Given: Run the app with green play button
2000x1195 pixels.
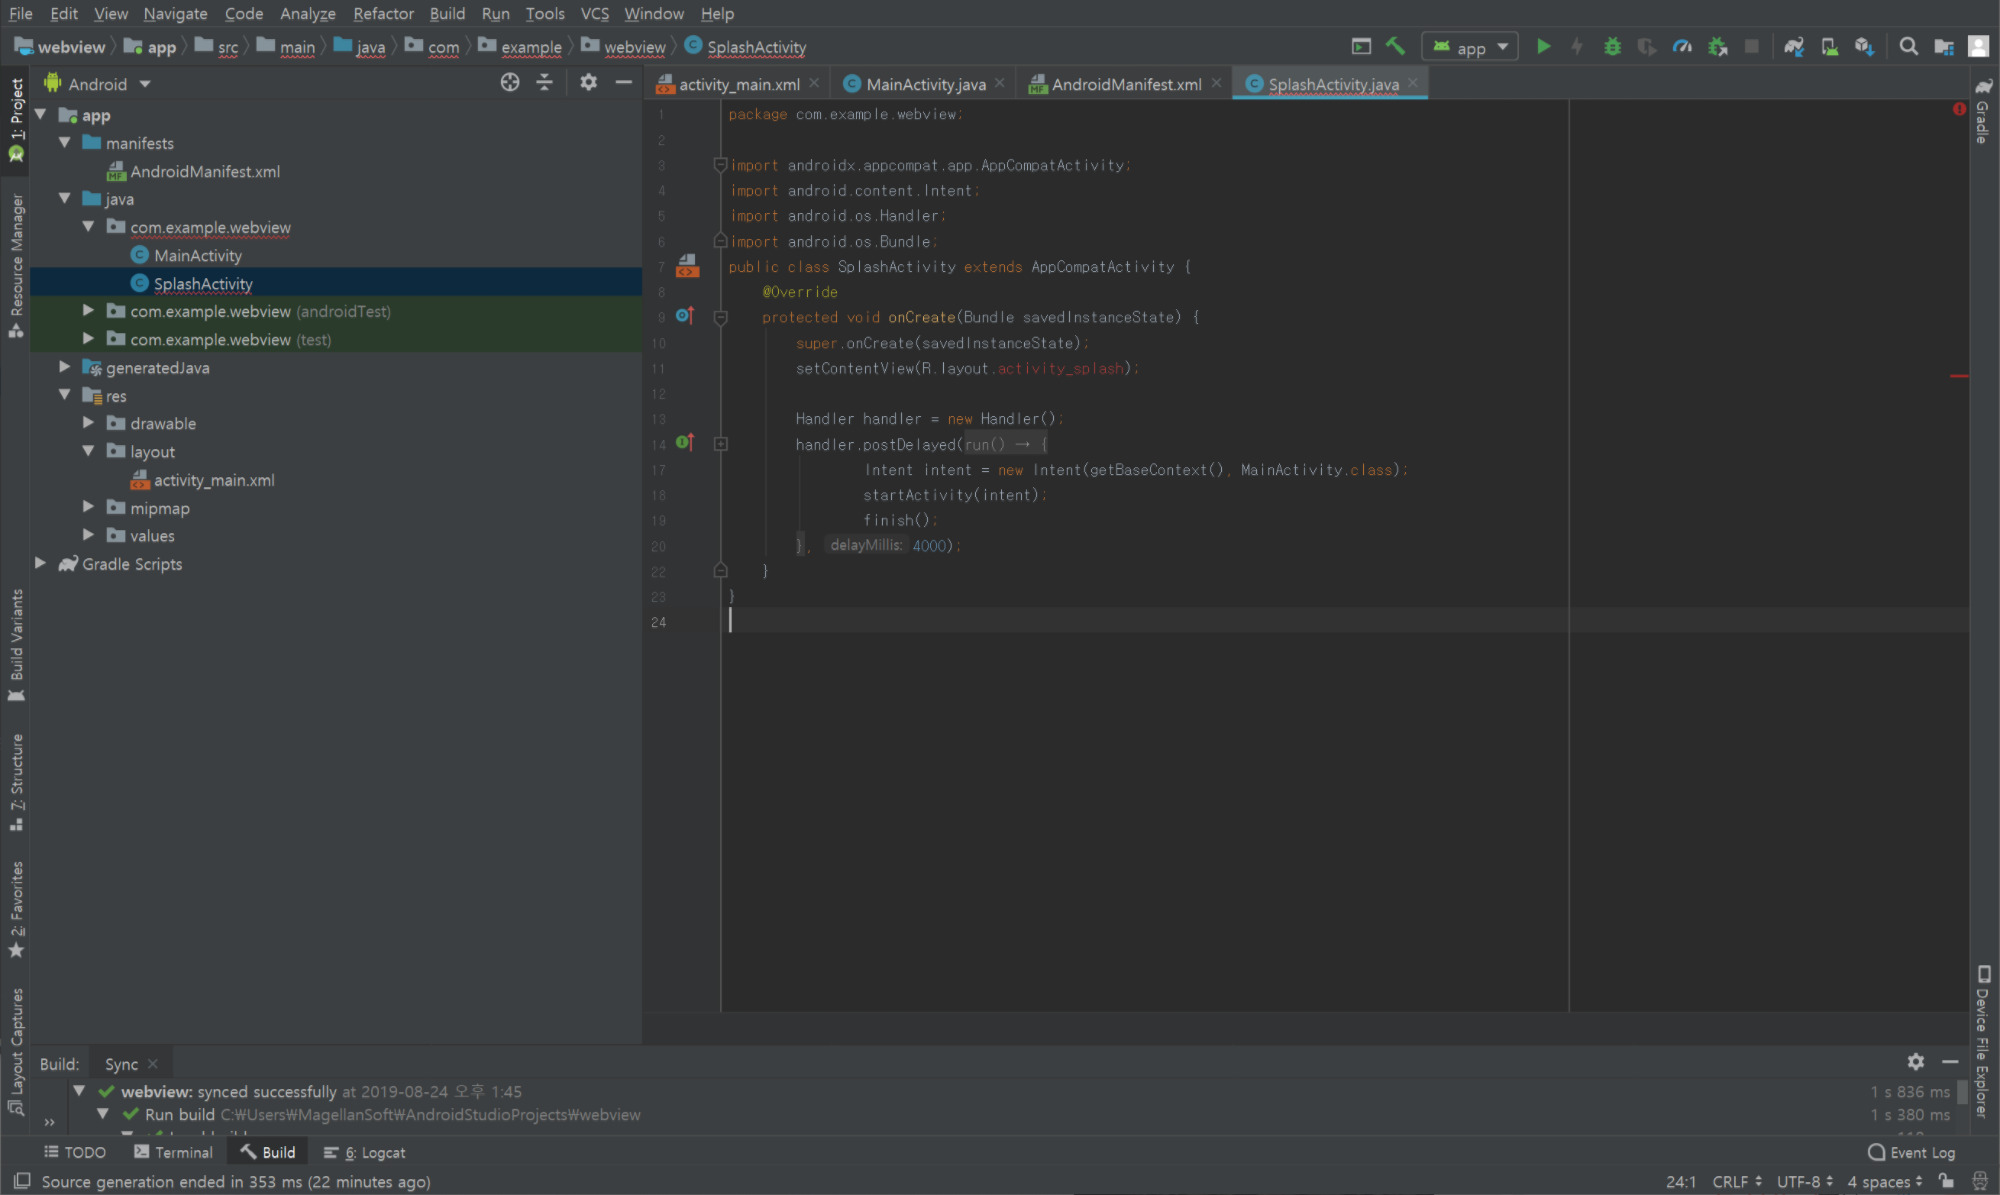Looking at the screenshot, I should tap(1543, 47).
